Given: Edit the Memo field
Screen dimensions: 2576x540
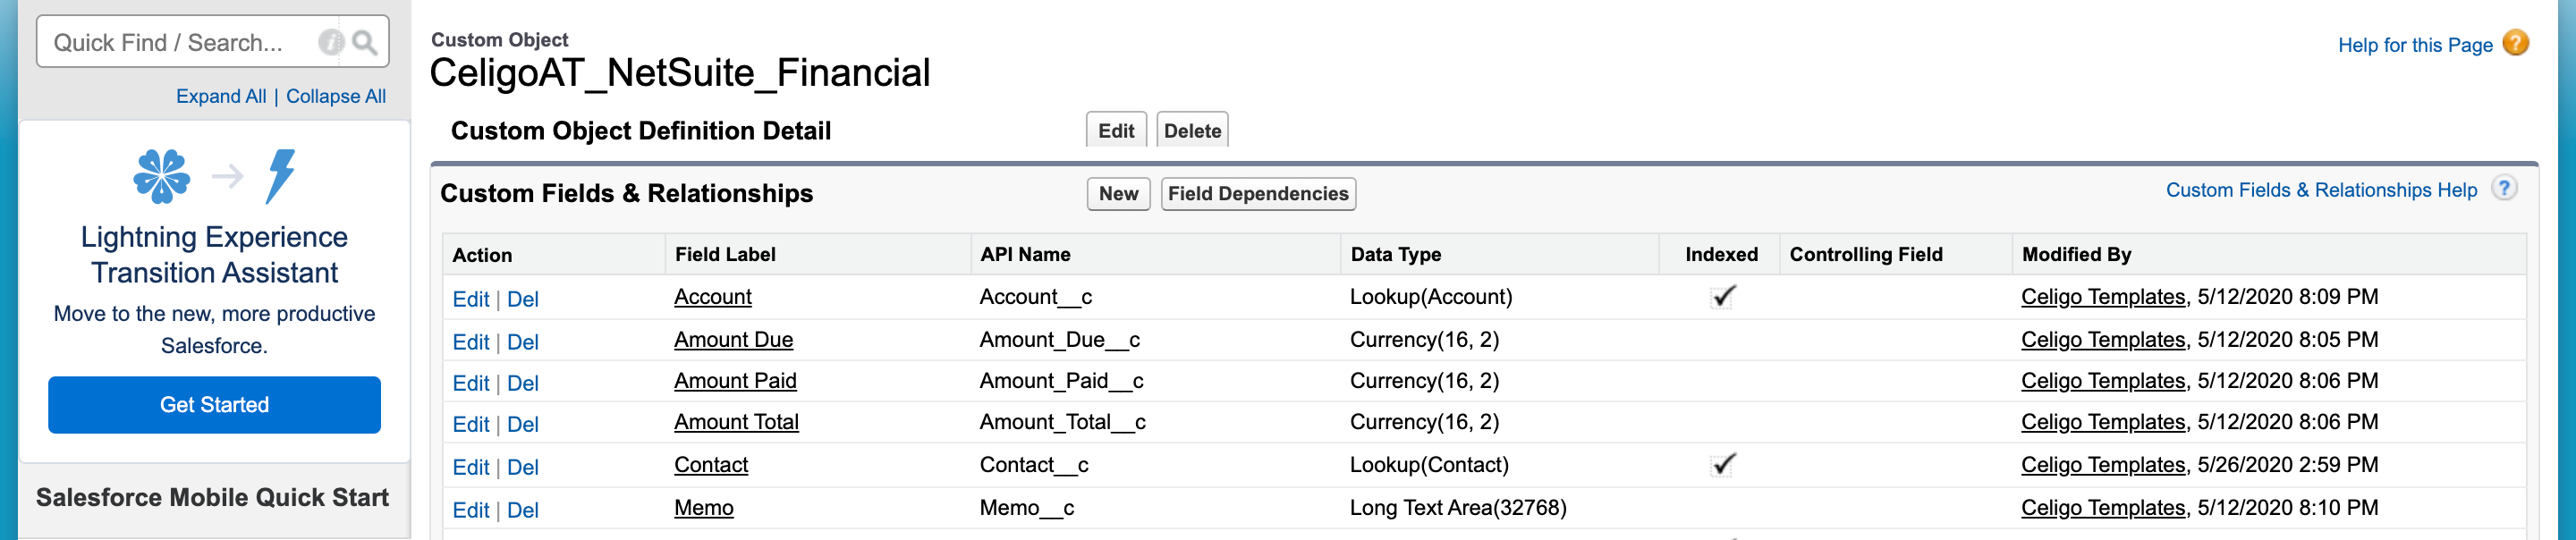Looking at the screenshot, I should click(470, 510).
